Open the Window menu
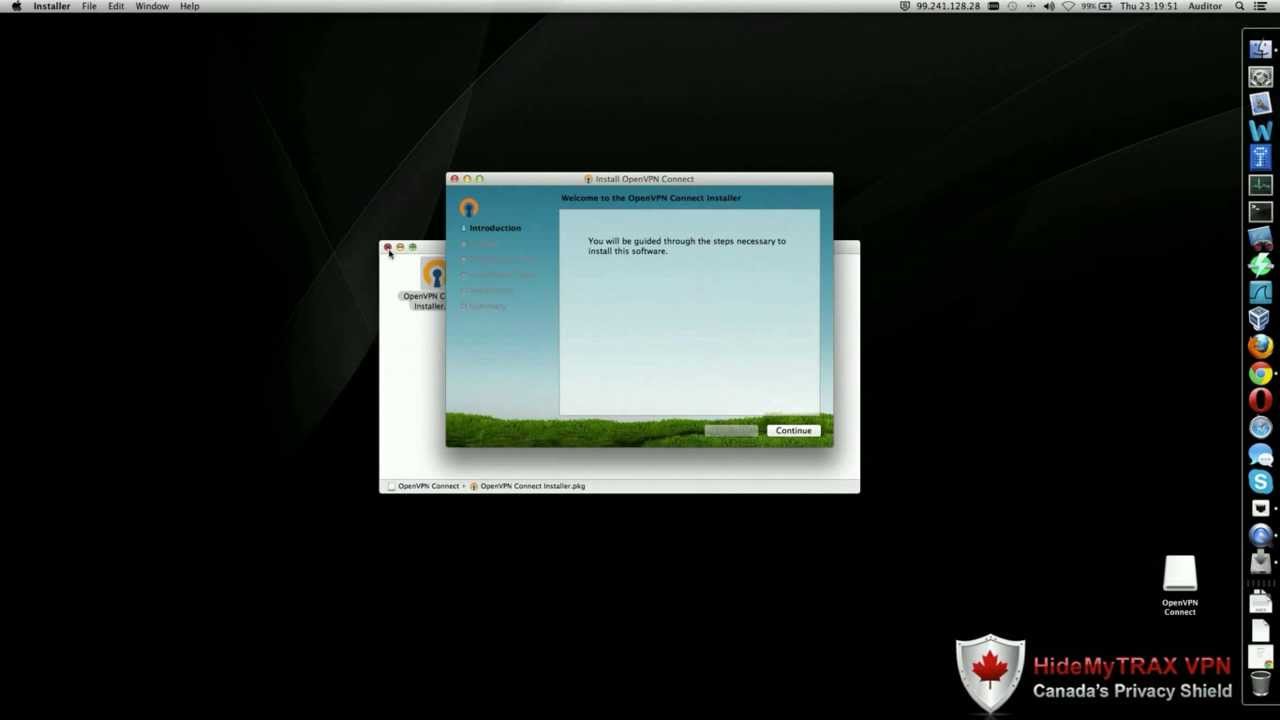The image size is (1280, 720). coord(152,6)
